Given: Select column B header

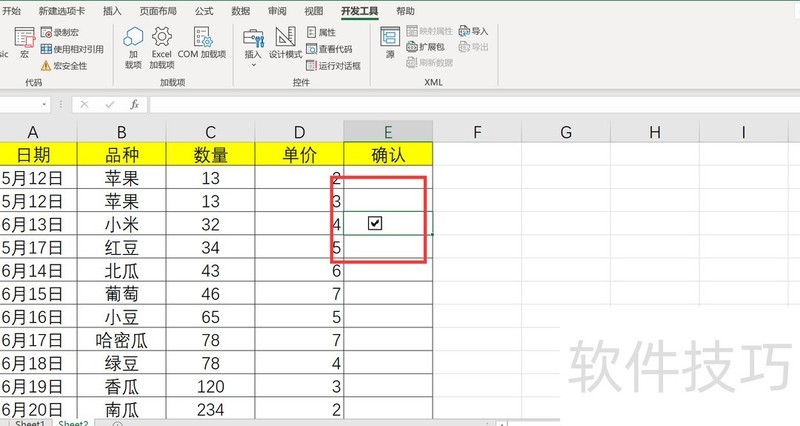Looking at the screenshot, I should click(121, 132).
